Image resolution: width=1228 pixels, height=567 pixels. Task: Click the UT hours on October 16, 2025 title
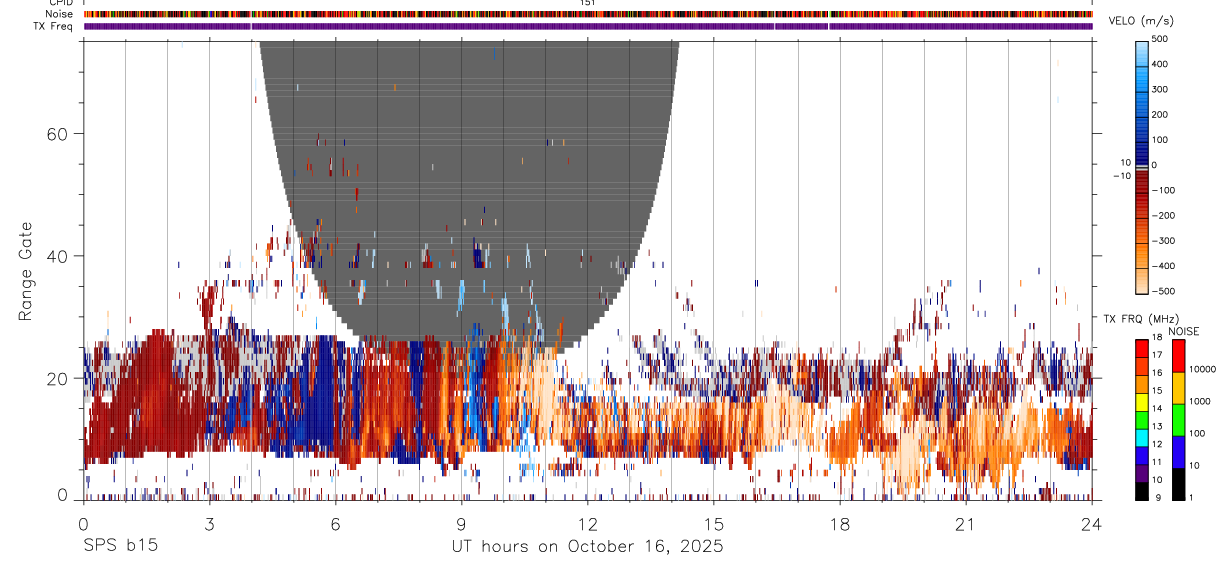click(587, 546)
